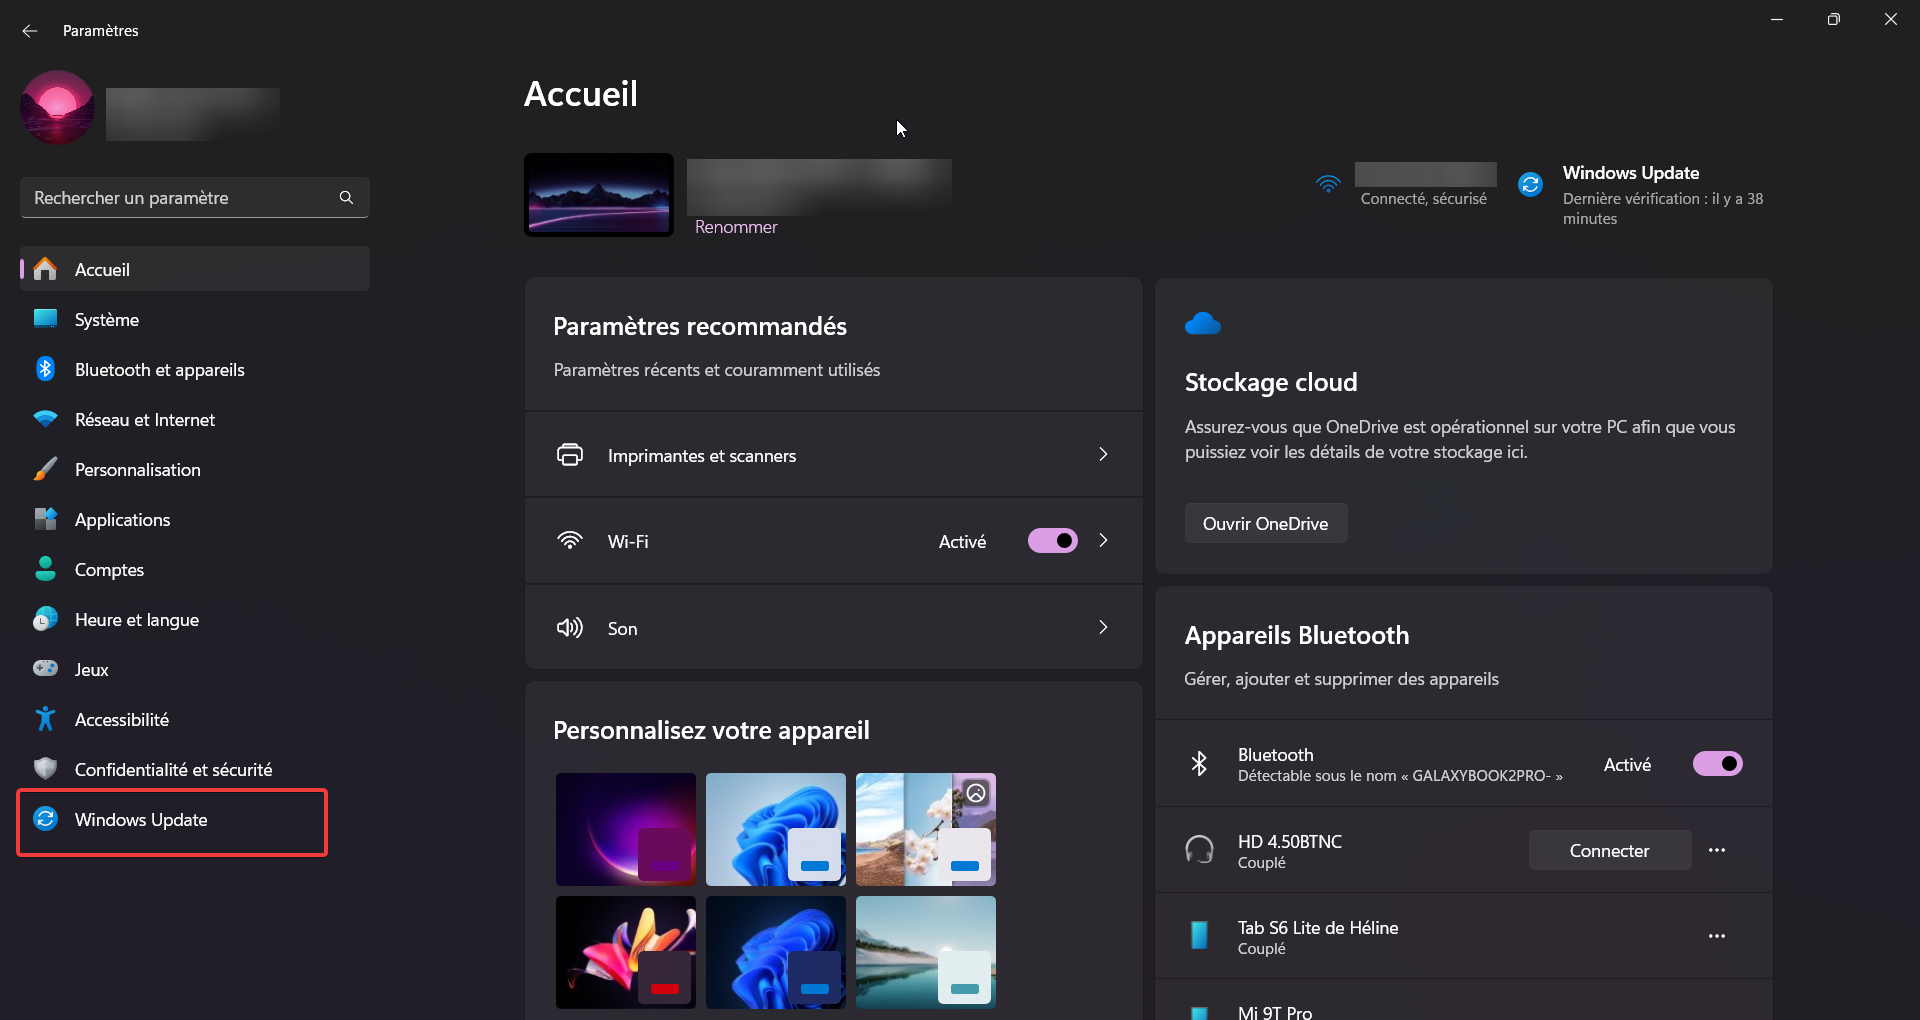Click the Heure et langue globe icon

point(45,619)
